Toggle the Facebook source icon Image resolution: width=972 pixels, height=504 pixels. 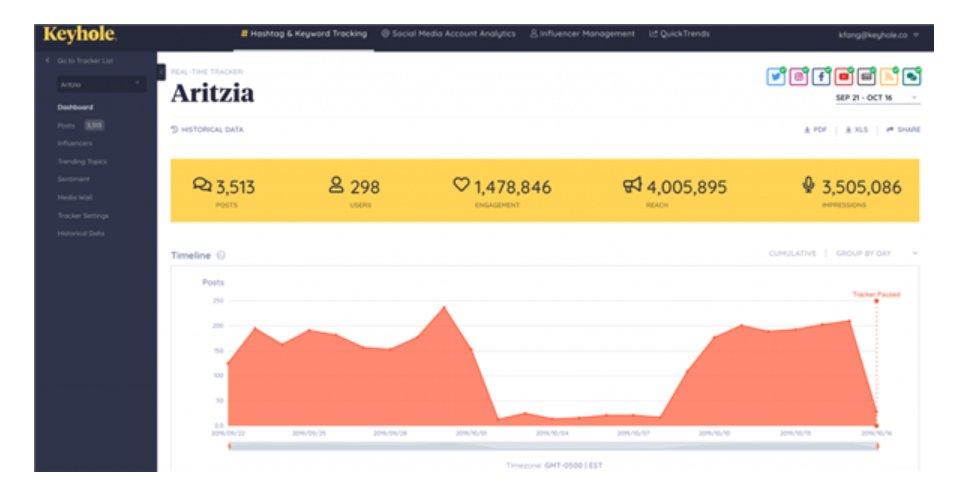(821, 76)
